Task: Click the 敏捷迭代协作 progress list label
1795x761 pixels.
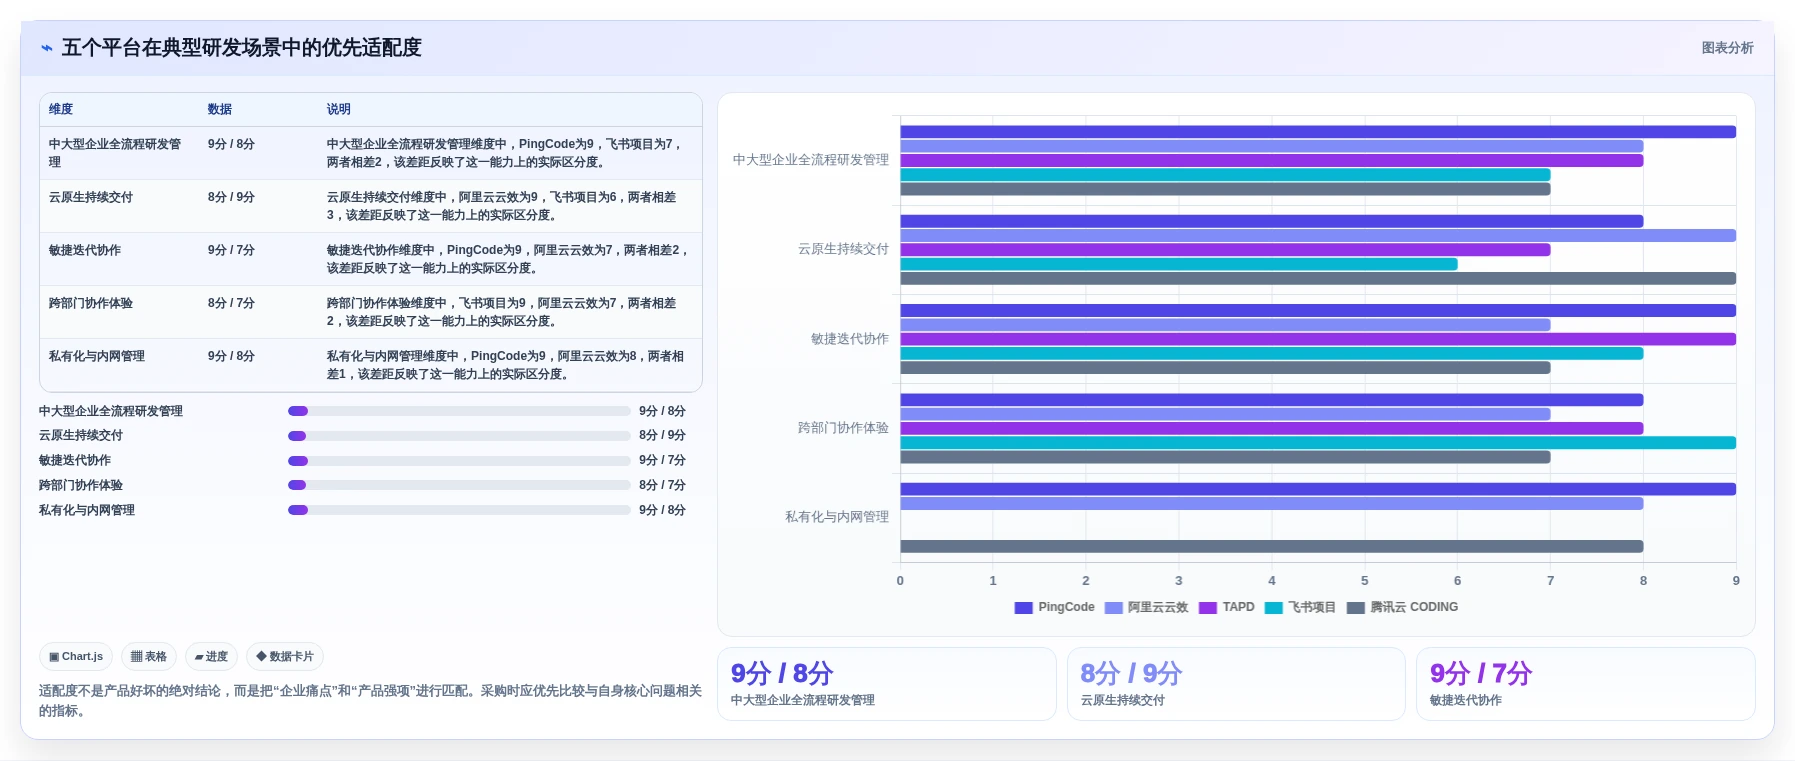Action: [75, 460]
